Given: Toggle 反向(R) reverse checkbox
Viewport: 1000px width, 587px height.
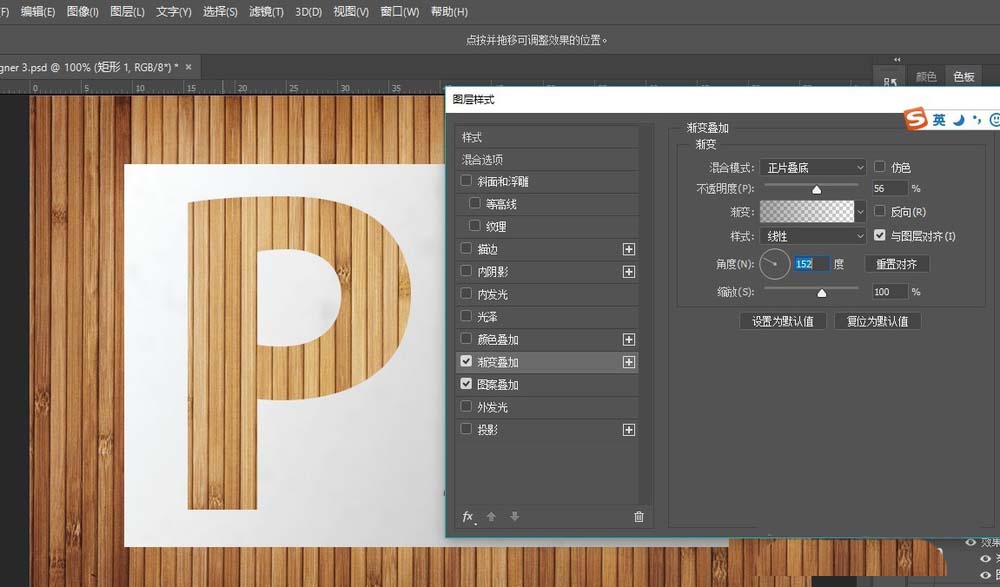Looking at the screenshot, I should (879, 211).
